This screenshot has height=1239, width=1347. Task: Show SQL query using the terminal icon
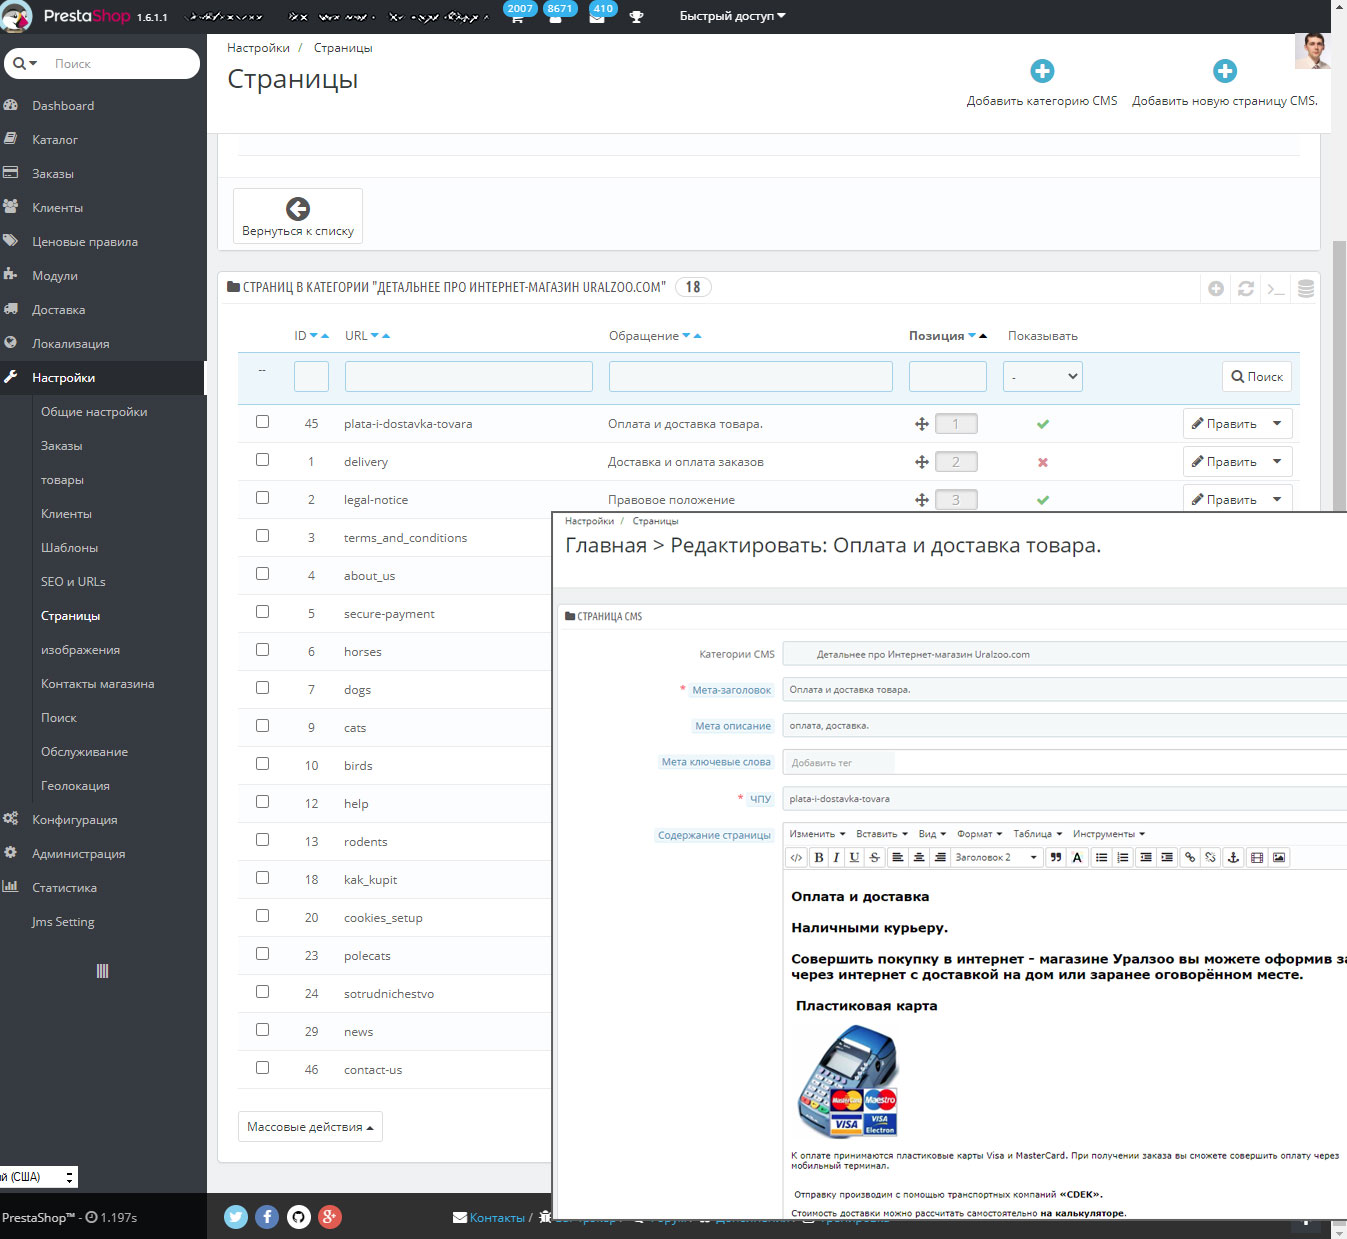coord(1276,288)
